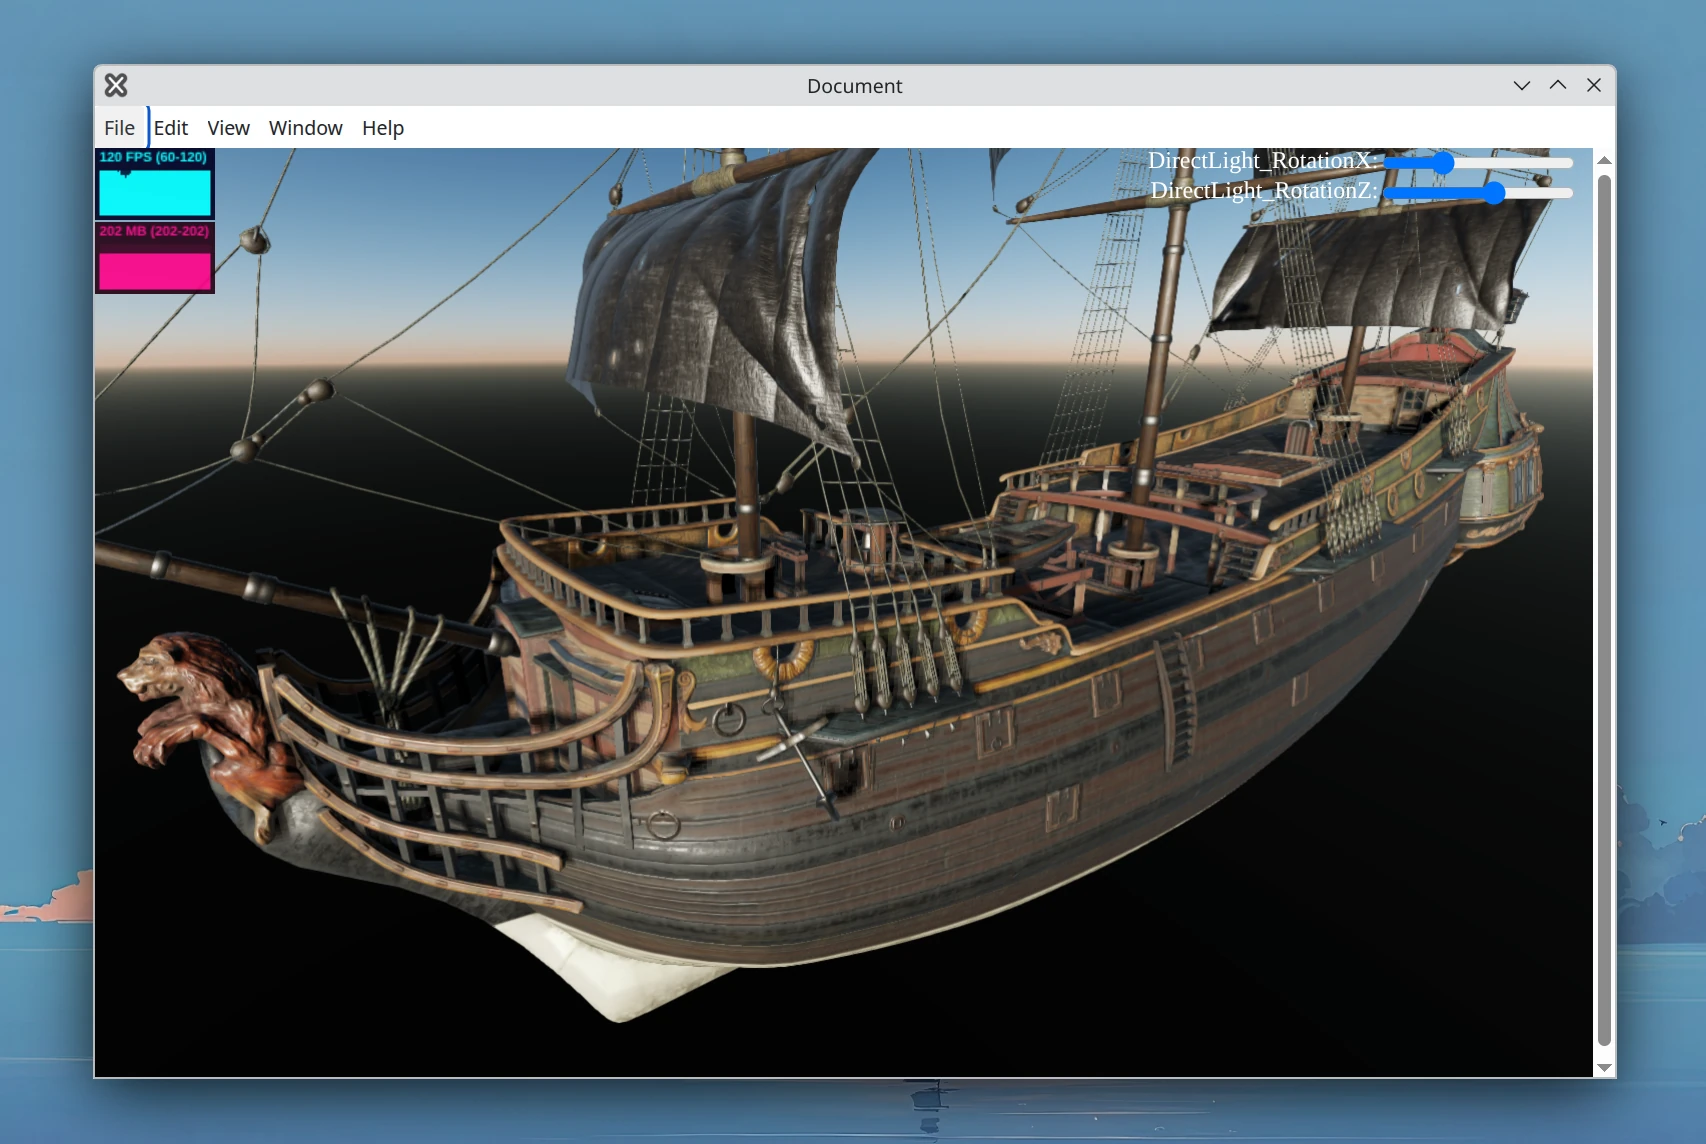Open the Edit menu
The image size is (1706, 1144).
coord(171,128)
